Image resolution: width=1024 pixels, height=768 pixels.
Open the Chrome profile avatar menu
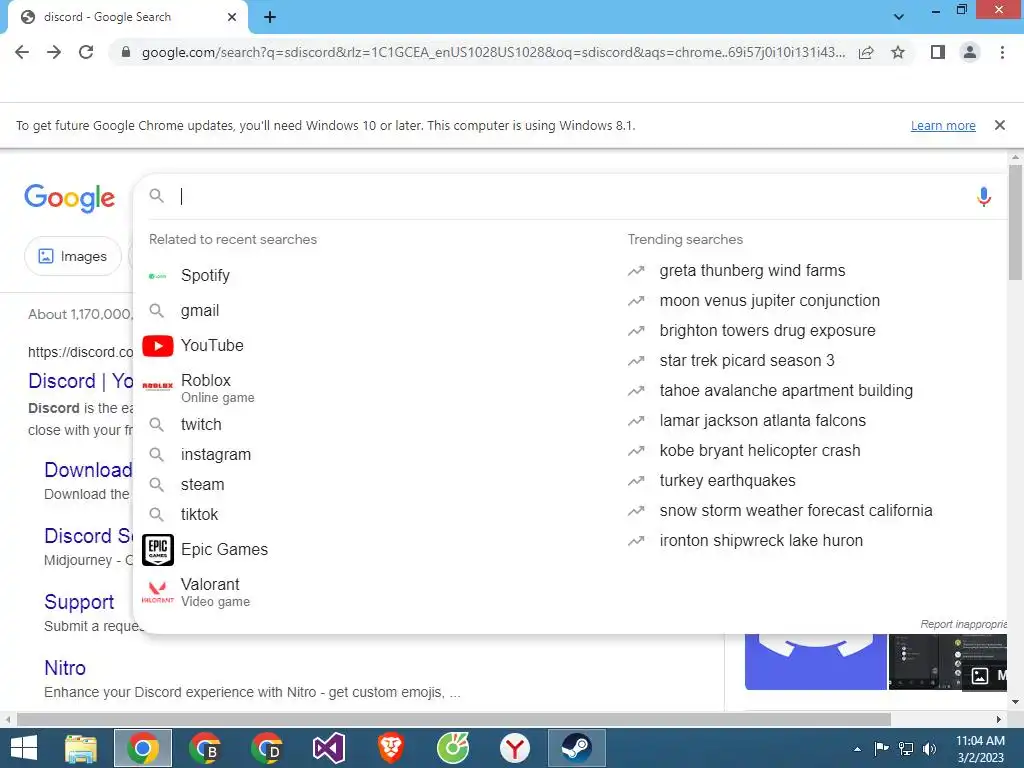coord(970,52)
